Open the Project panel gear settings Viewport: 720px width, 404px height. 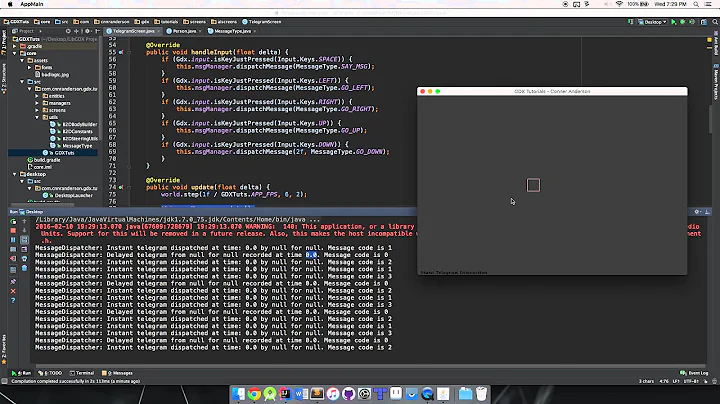coord(87,31)
